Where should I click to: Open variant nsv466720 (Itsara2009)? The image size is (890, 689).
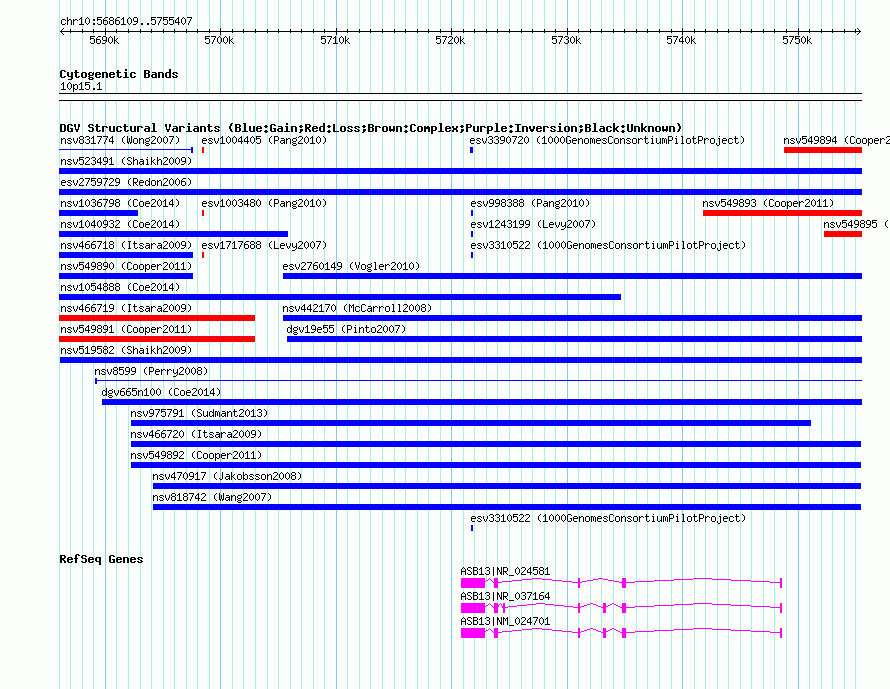(196, 434)
